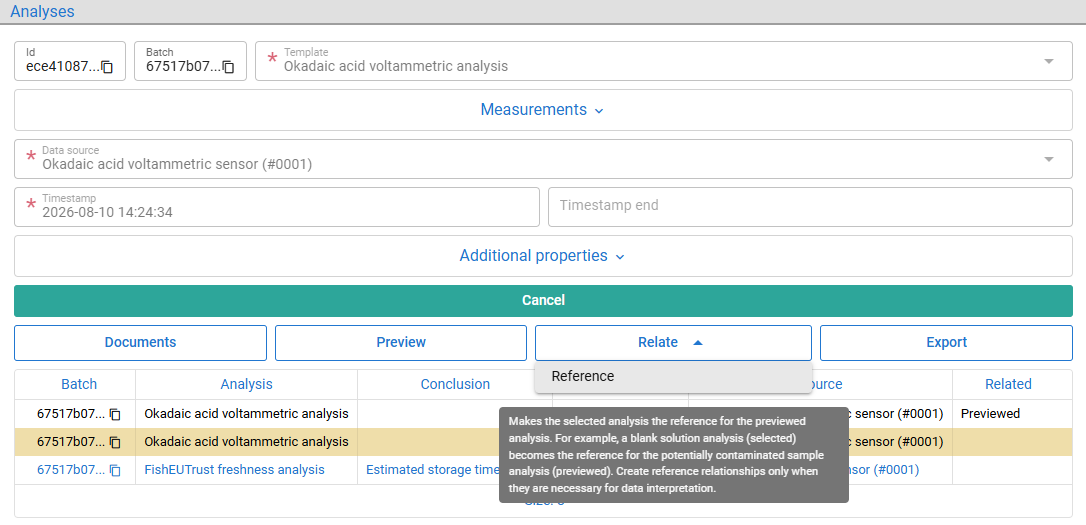Copy batch id in FishEUTrust row

[115, 470]
